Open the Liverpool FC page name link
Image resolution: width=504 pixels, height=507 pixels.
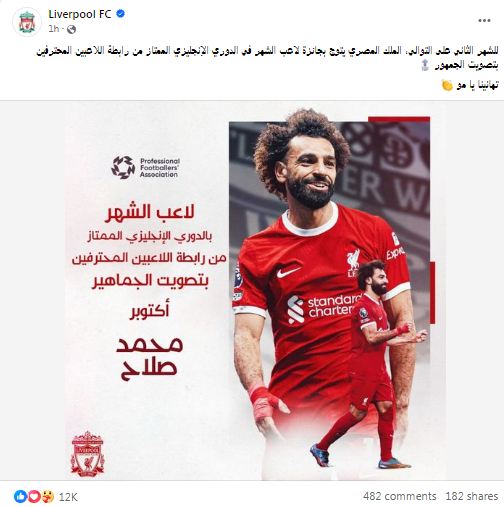pyautogui.click(x=80, y=14)
